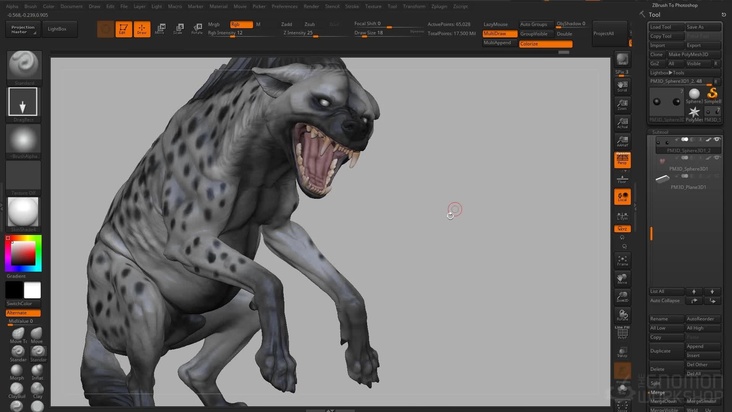732x412 pixels.
Task: Select the PM3D_Plane3D1 subtool
Action: 687,182
